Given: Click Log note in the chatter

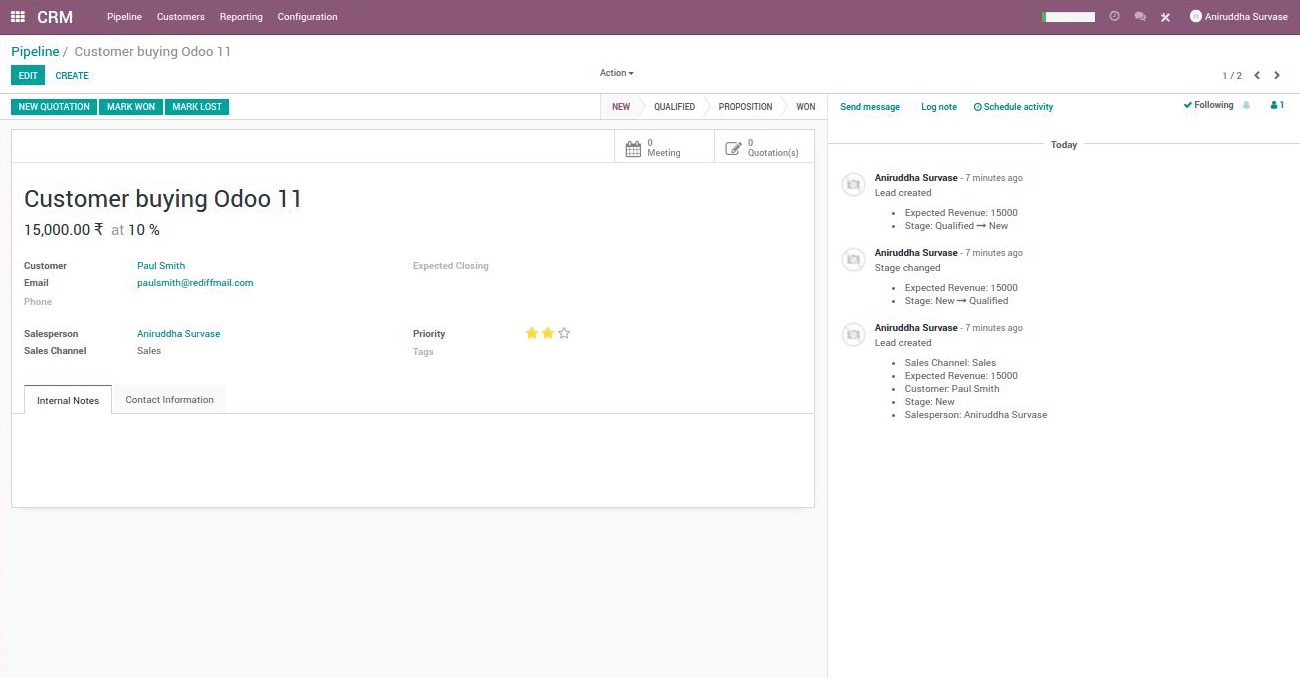Looking at the screenshot, I should (939, 107).
